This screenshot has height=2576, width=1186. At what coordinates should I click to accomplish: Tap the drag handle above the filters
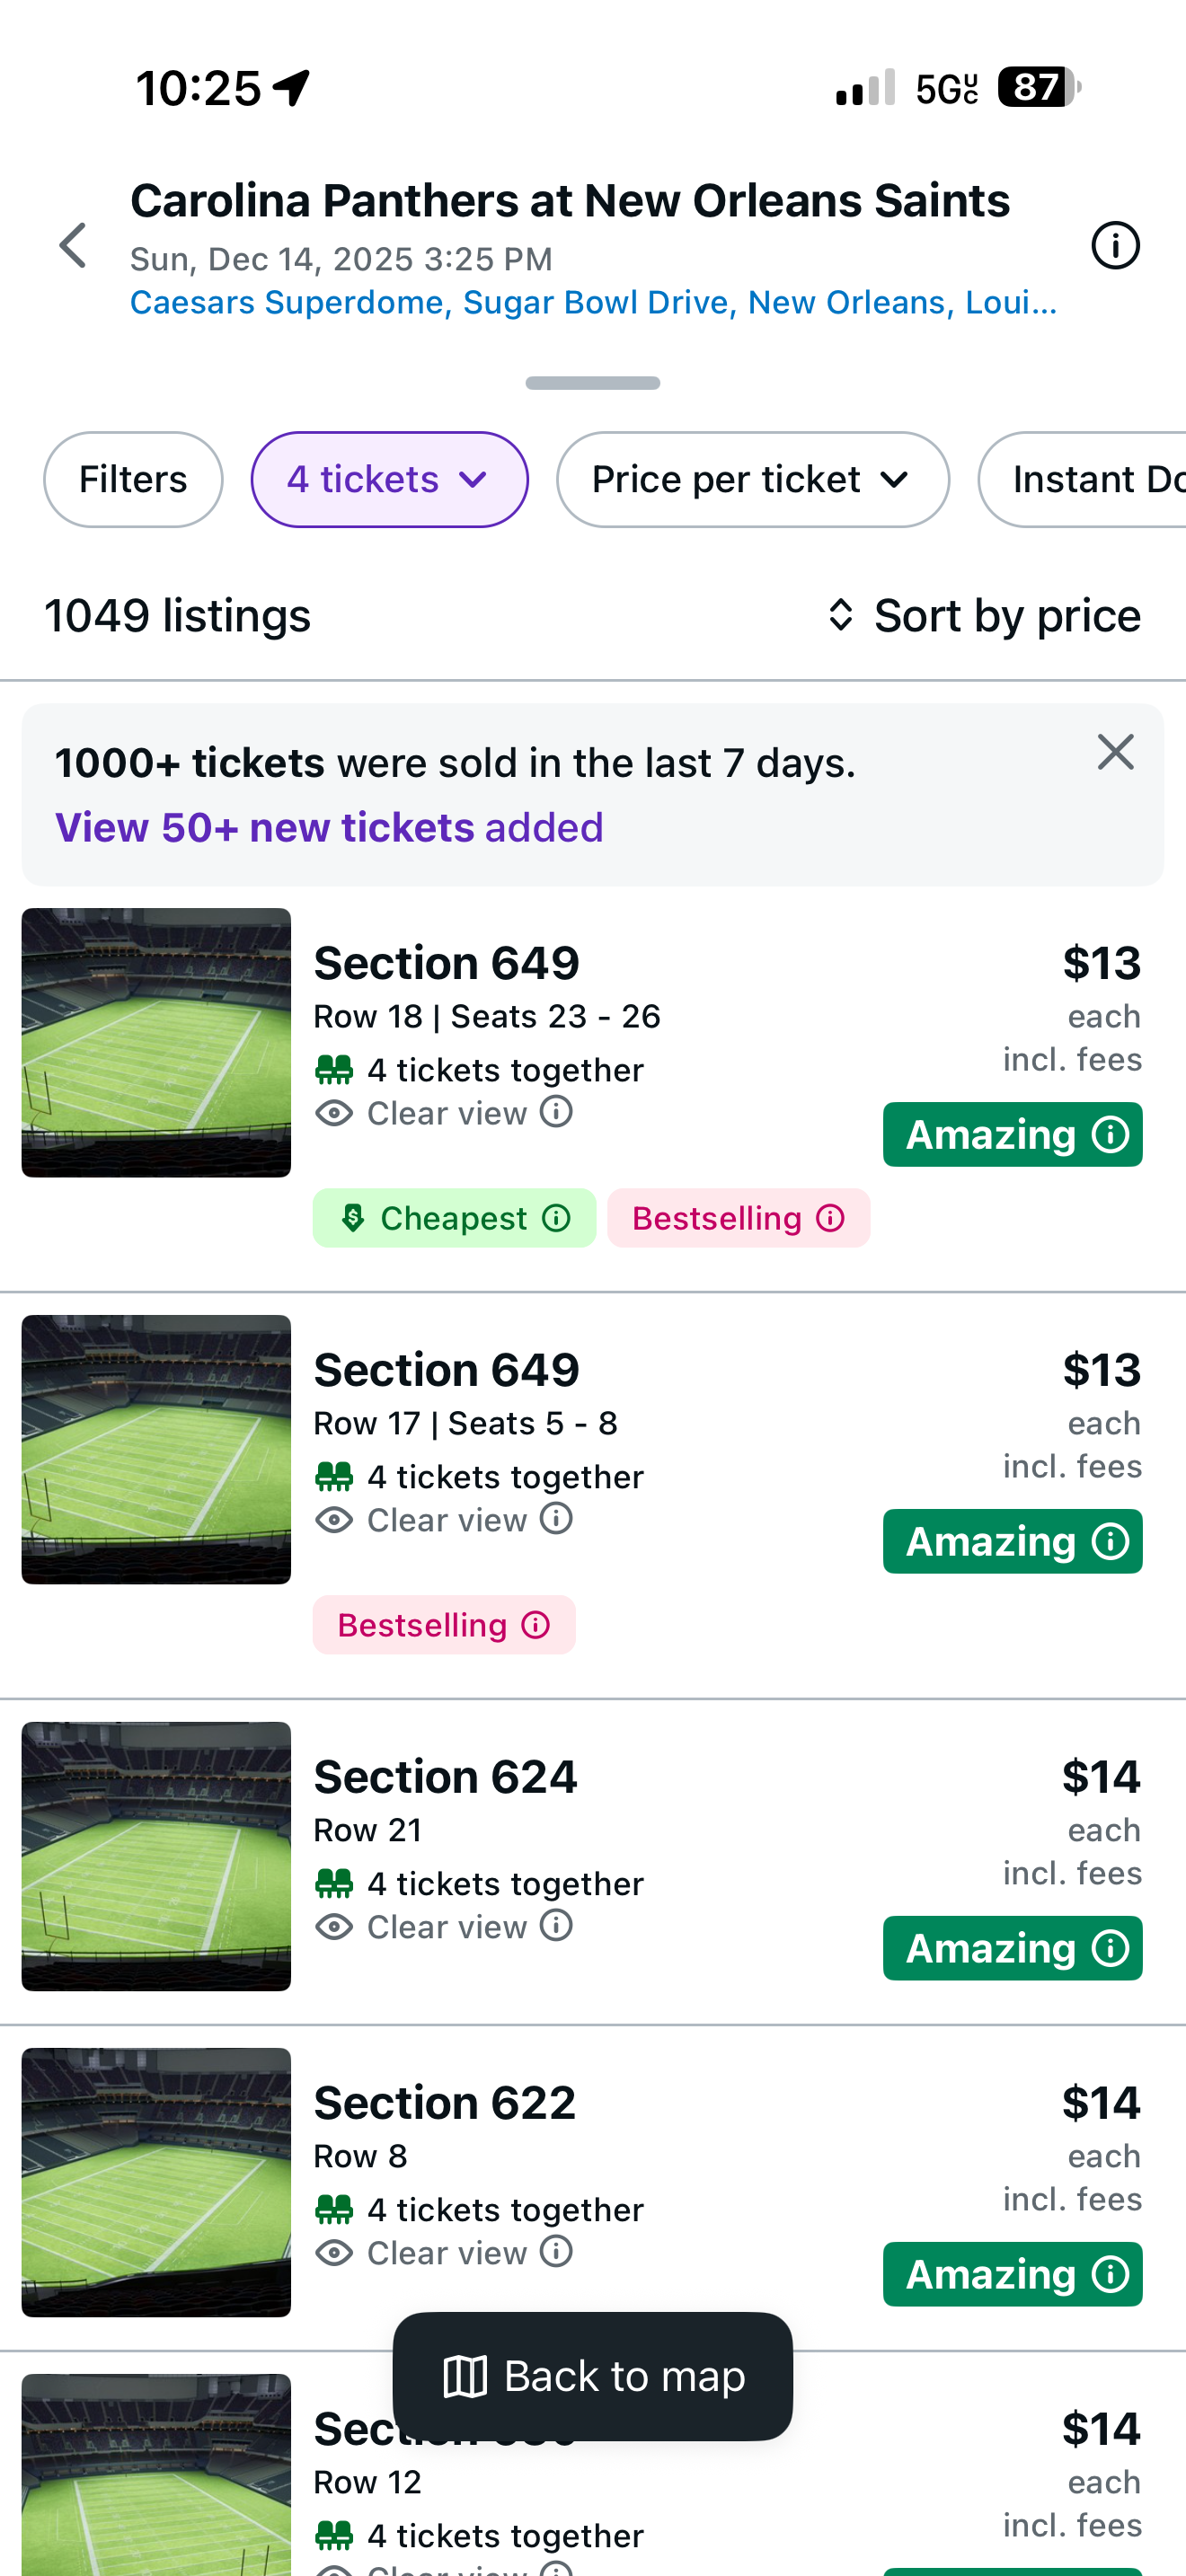pos(593,383)
